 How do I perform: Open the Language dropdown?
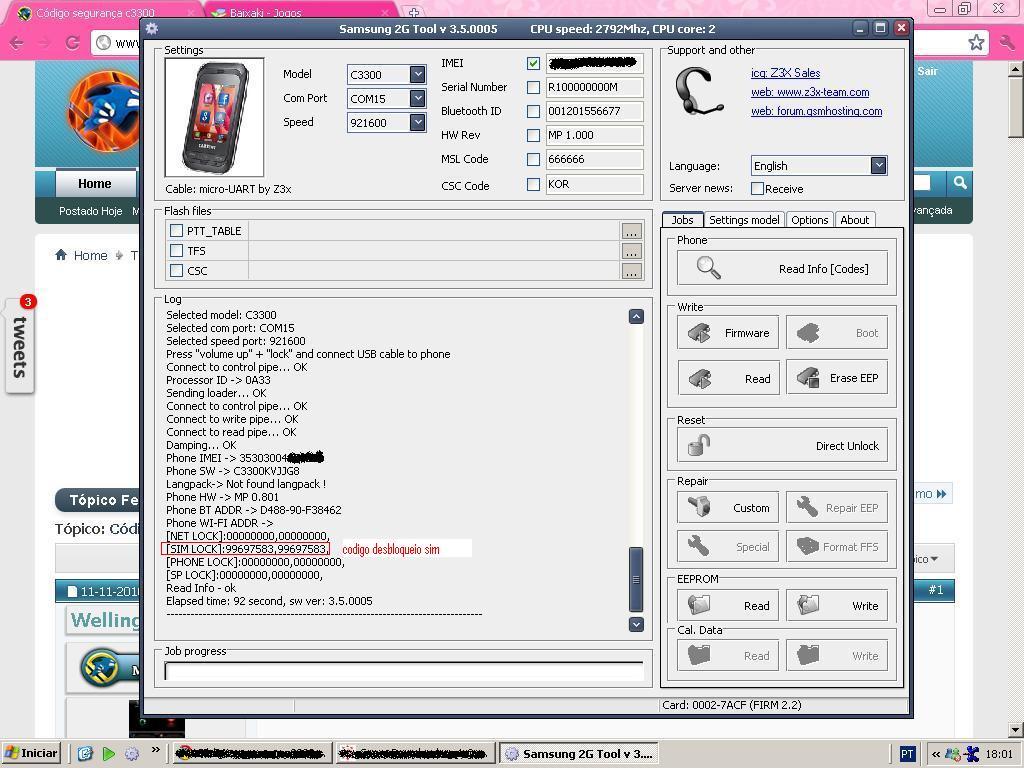tap(878, 166)
